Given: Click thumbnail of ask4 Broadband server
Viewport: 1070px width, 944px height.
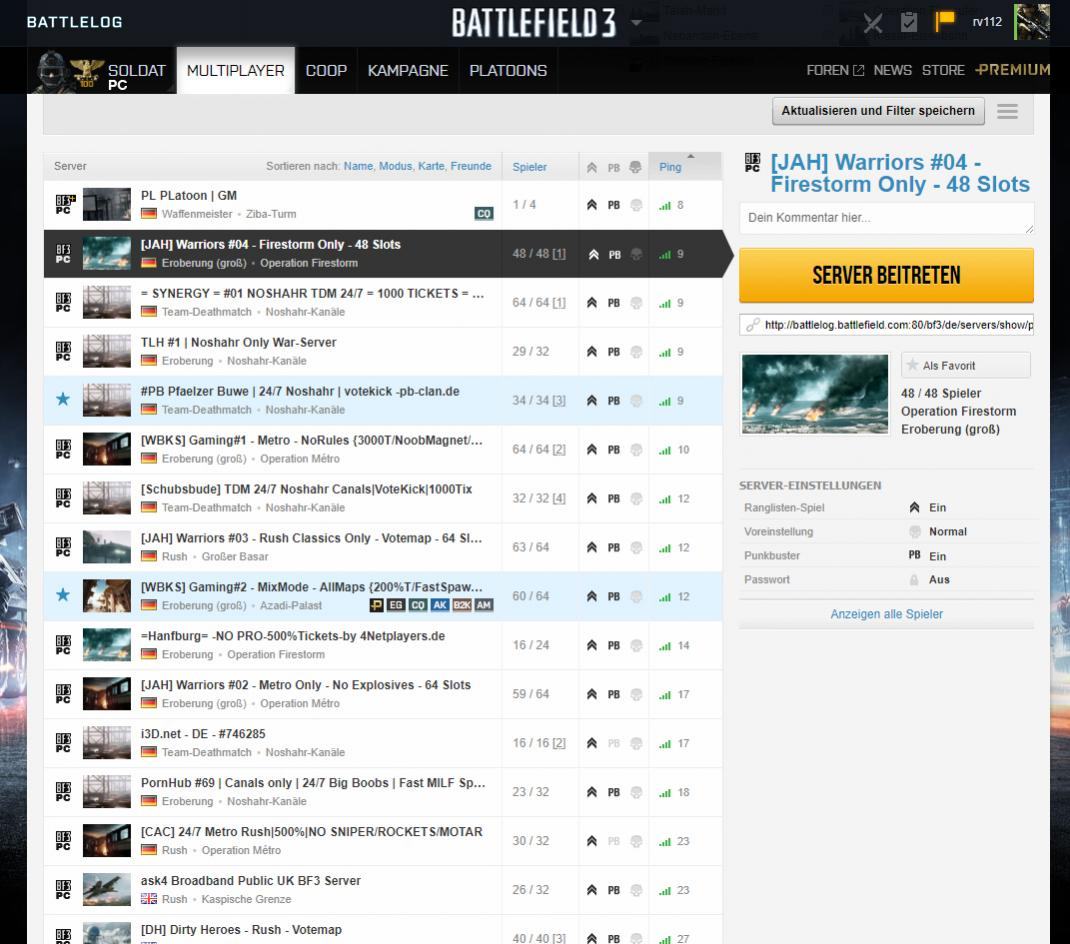Looking at the screenshot, I should (x=106, y=889).
